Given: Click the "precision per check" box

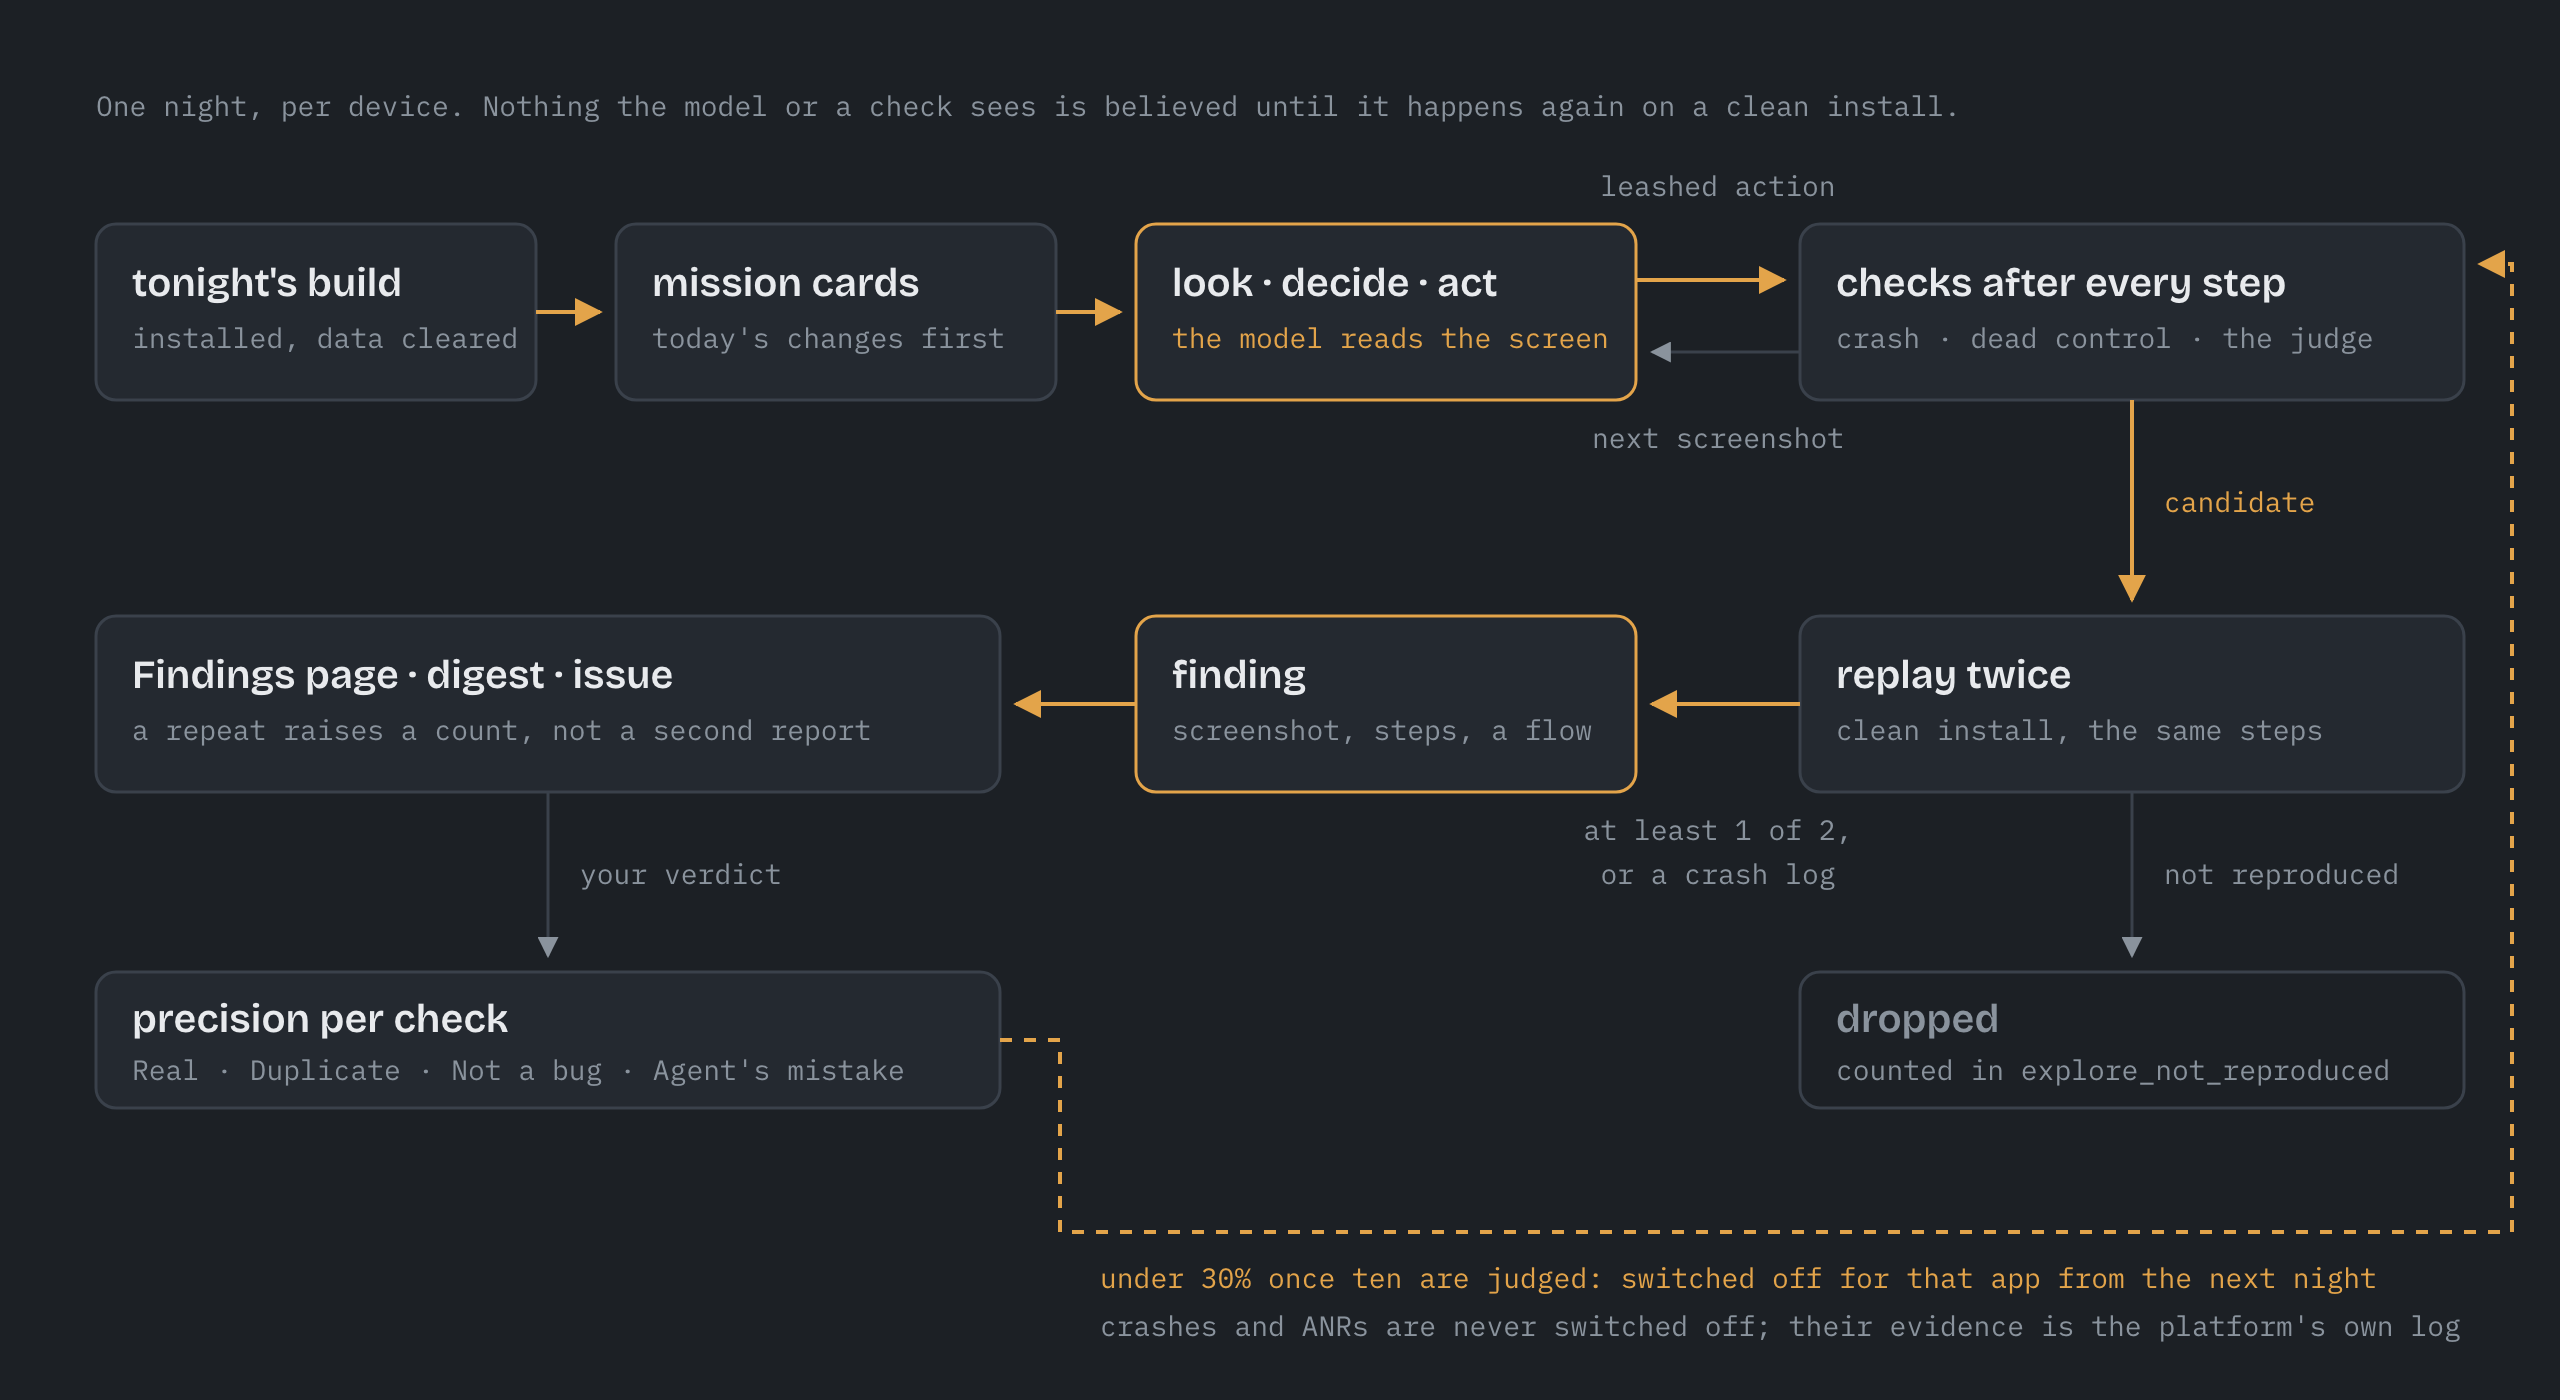Looking at the screenshot, I should (x=548, y=1040).
